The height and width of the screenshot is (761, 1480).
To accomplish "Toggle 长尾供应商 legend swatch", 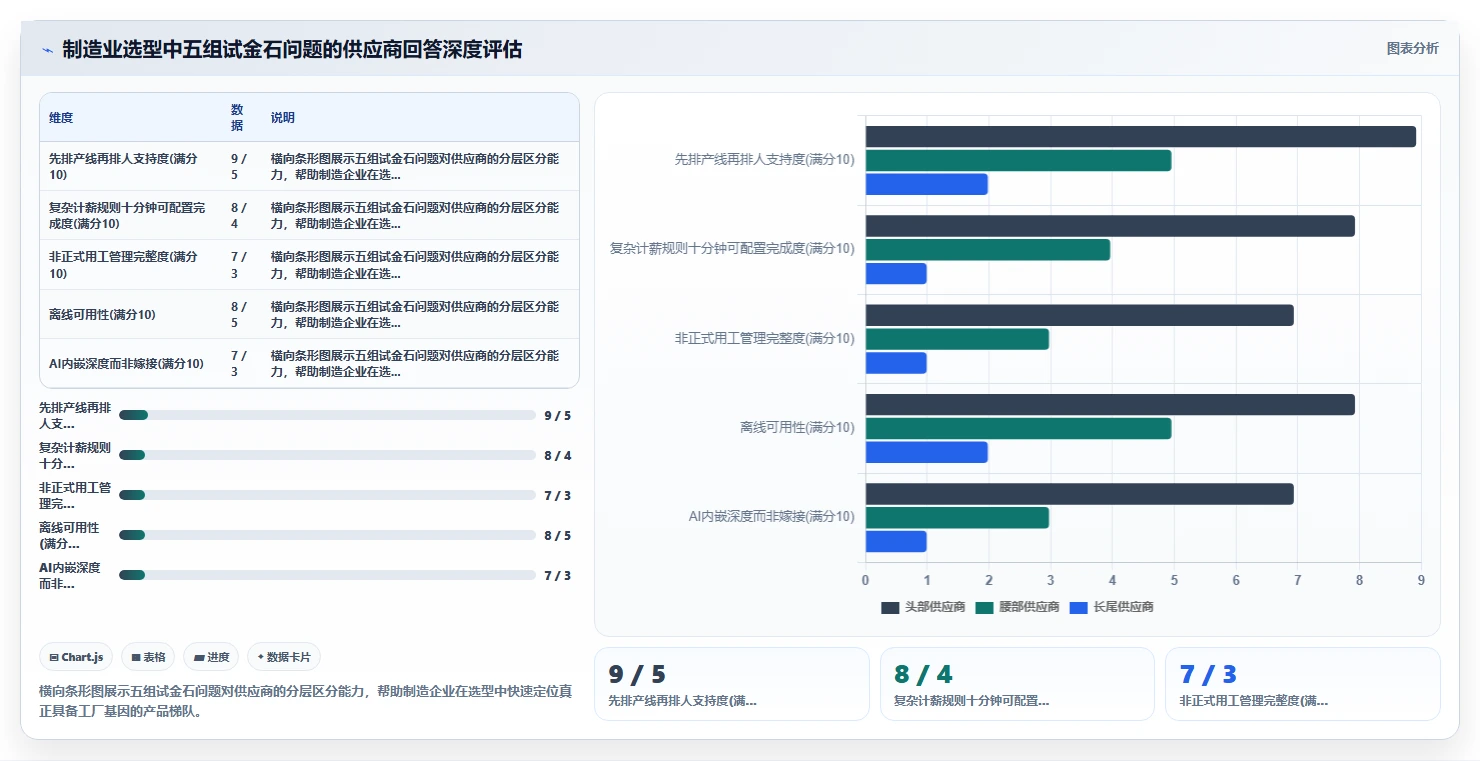I will (x=1078, y=607).
